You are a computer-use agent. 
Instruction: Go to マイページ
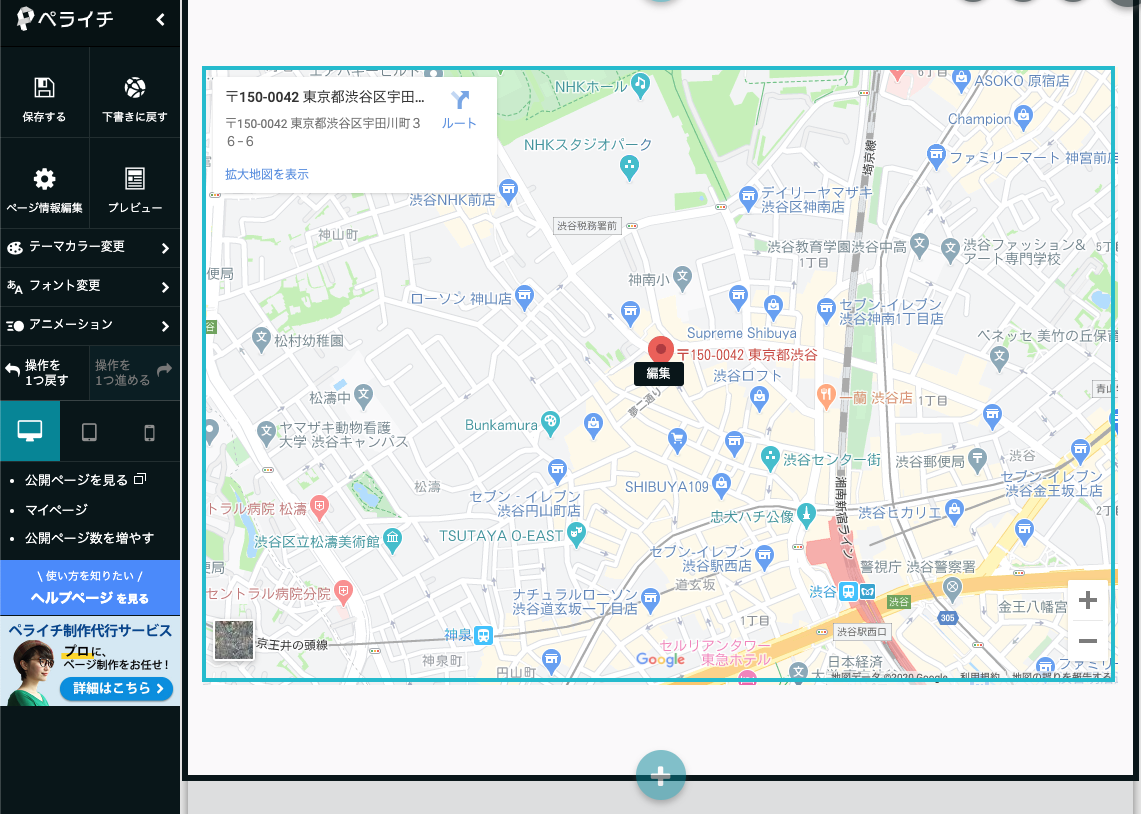[x=56, y=510]
